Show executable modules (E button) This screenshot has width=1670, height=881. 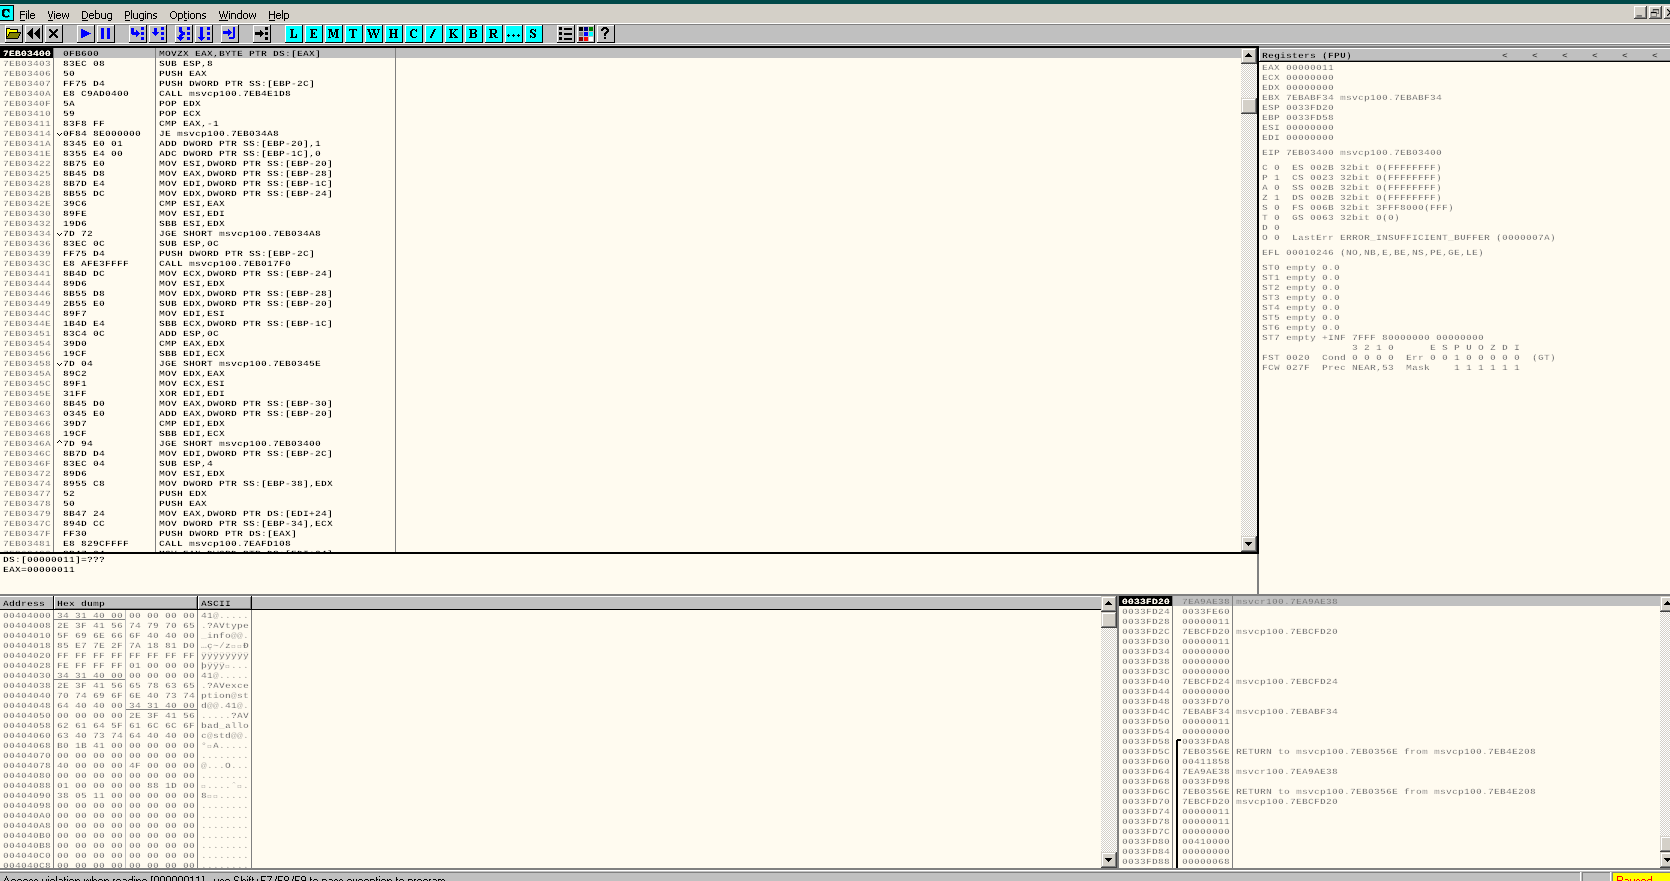tap(313, 34)
